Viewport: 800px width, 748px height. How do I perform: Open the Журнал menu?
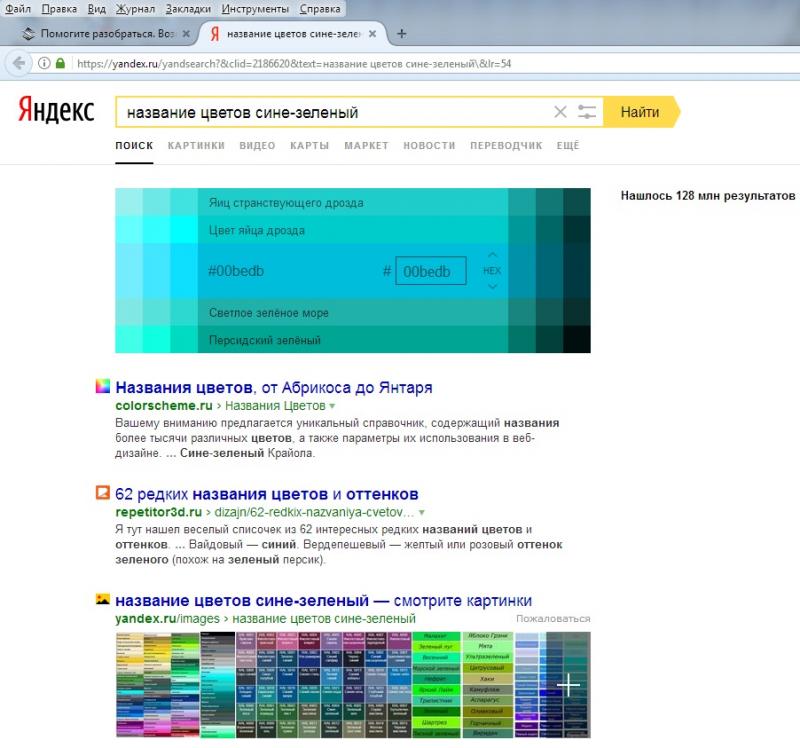(x=135, y=9)
